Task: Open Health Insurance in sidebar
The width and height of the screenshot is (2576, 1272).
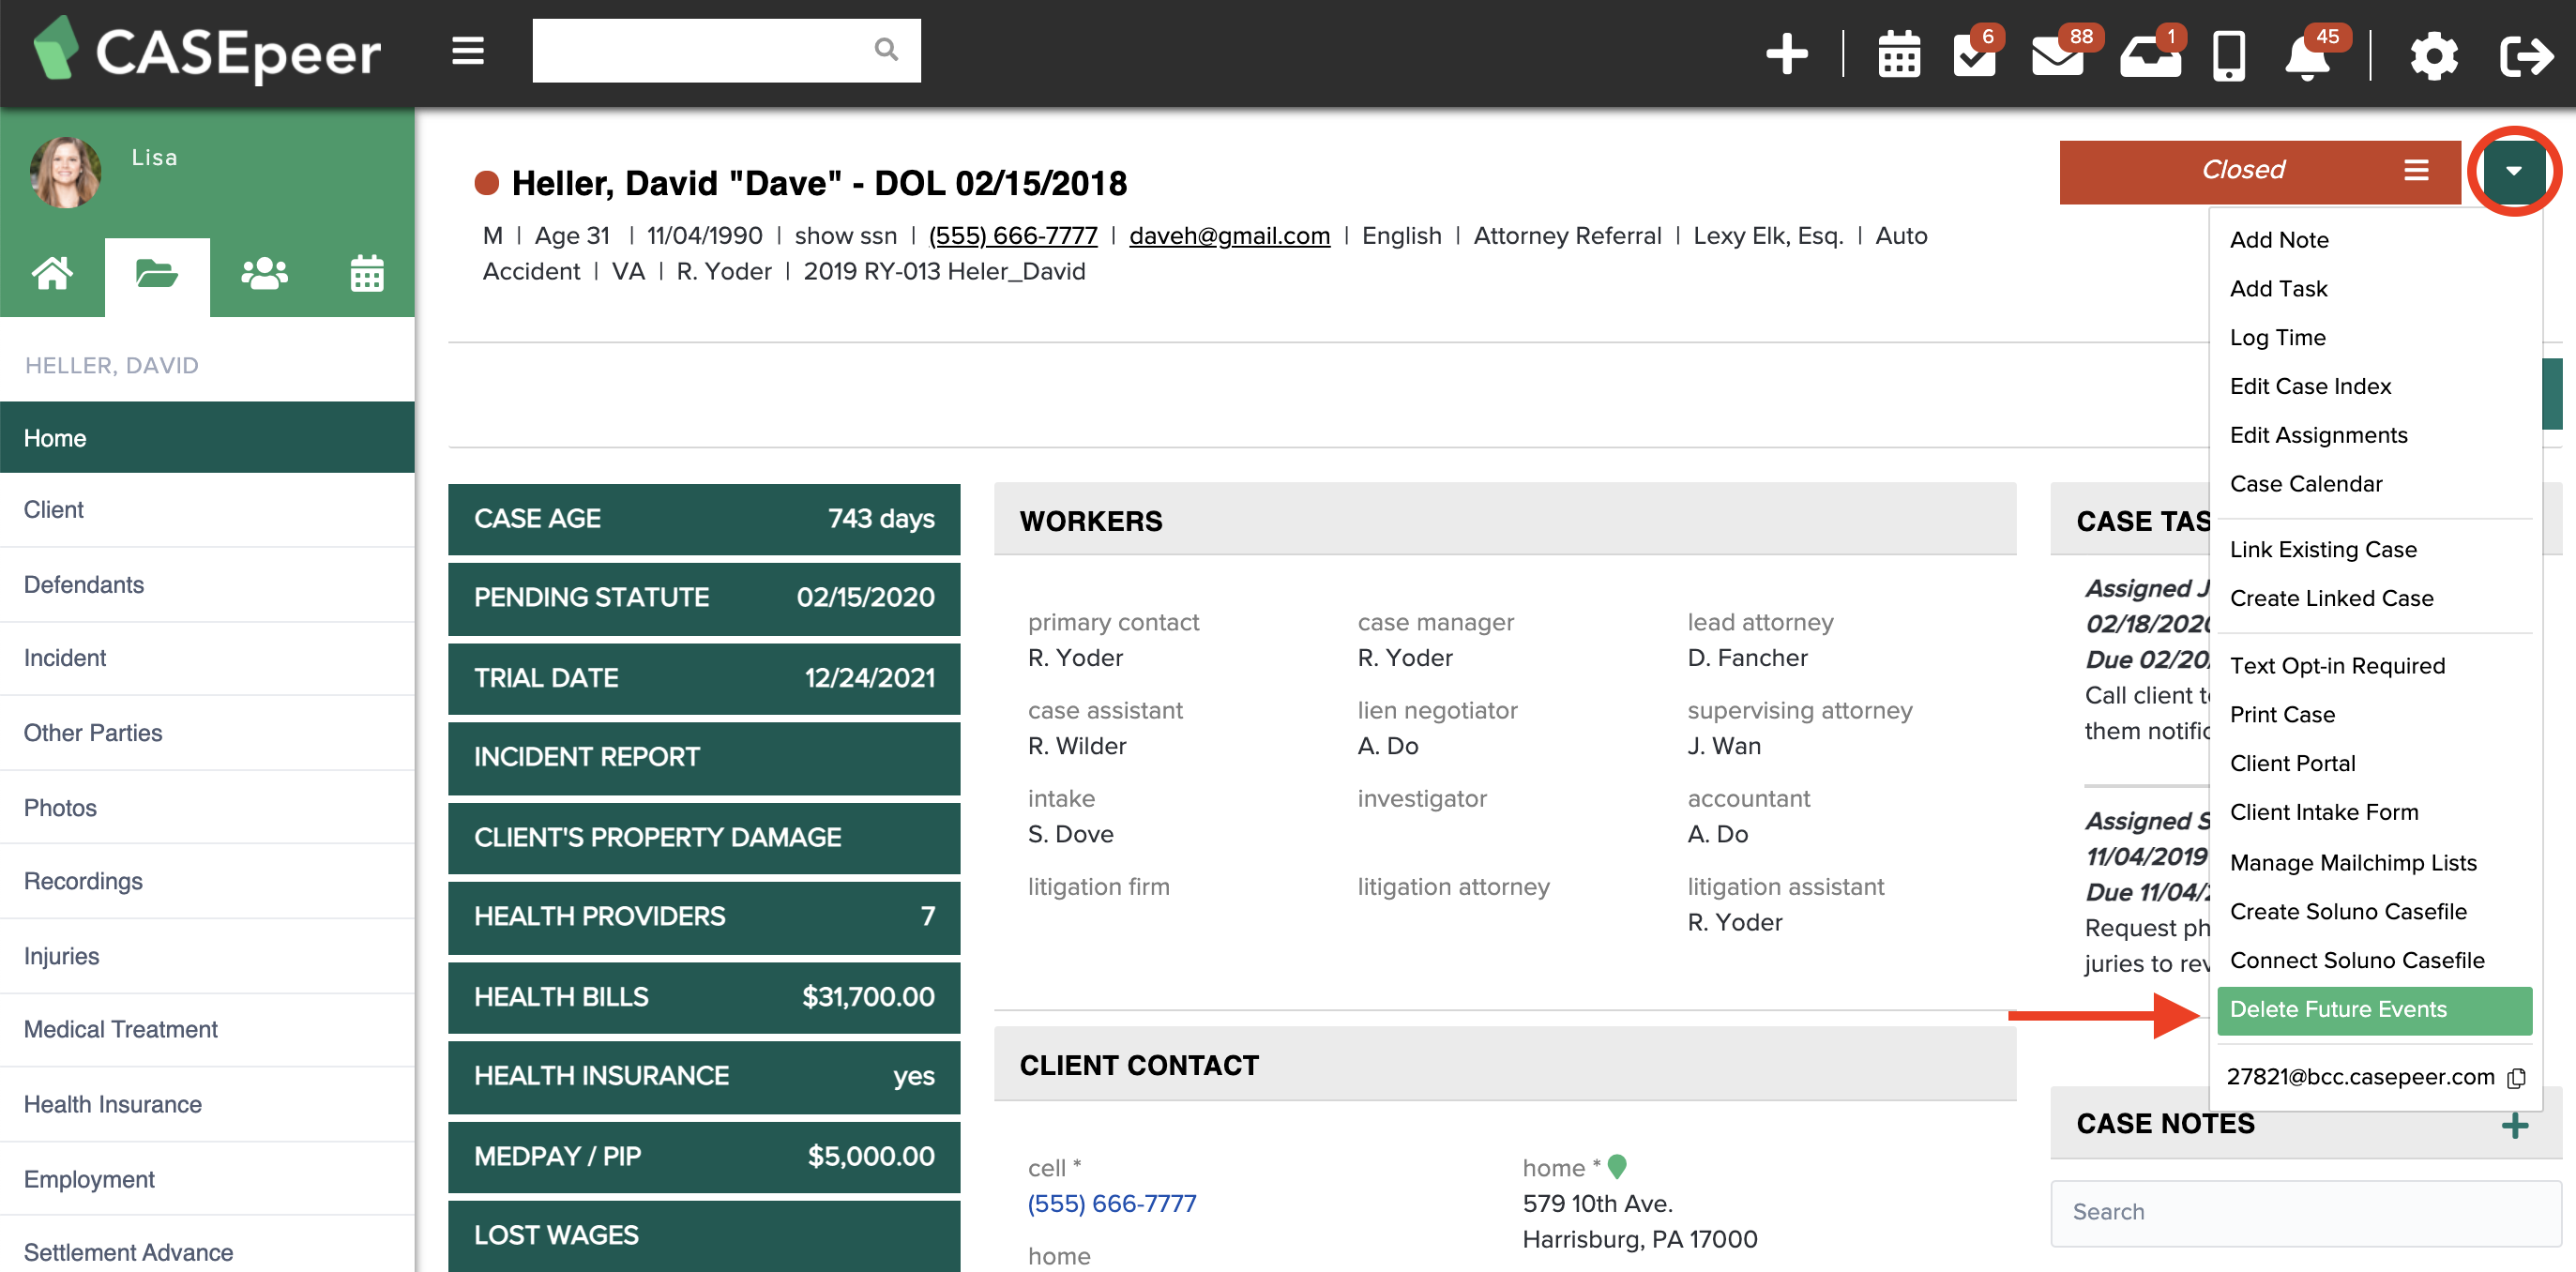Action: click(x=207, y=1105)
